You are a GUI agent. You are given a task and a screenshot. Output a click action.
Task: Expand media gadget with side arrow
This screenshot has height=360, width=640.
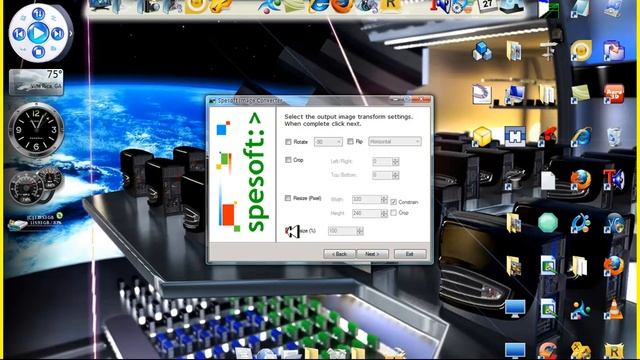click(71, 33)
